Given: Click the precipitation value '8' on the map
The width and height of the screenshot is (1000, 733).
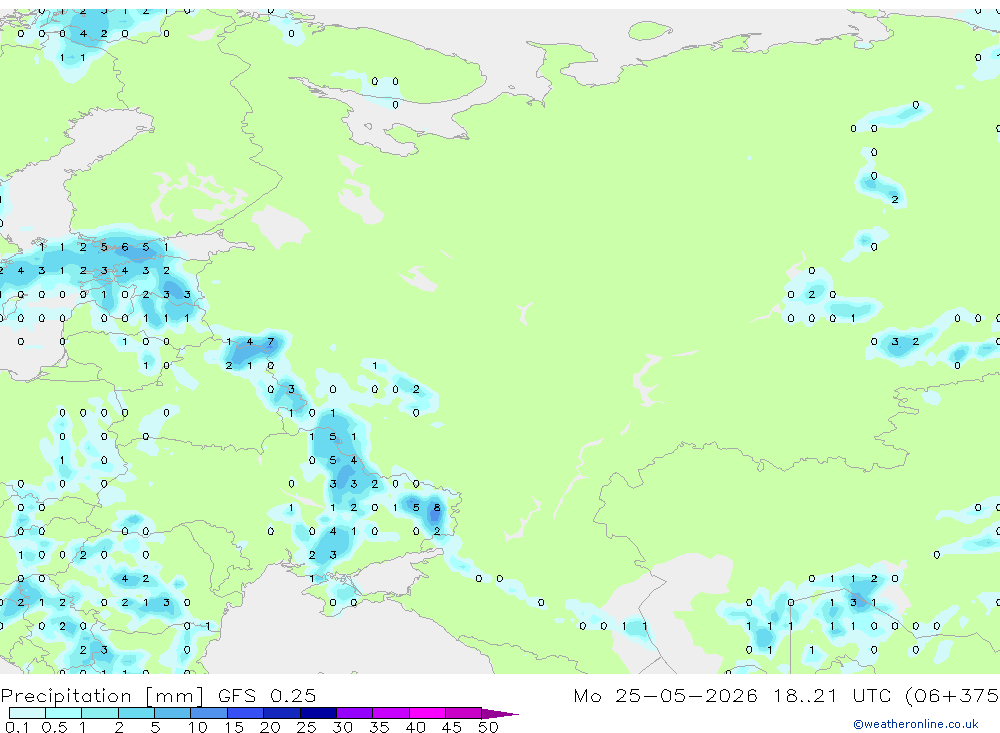Looking at the screenshot, I should (x=437, y=508).
